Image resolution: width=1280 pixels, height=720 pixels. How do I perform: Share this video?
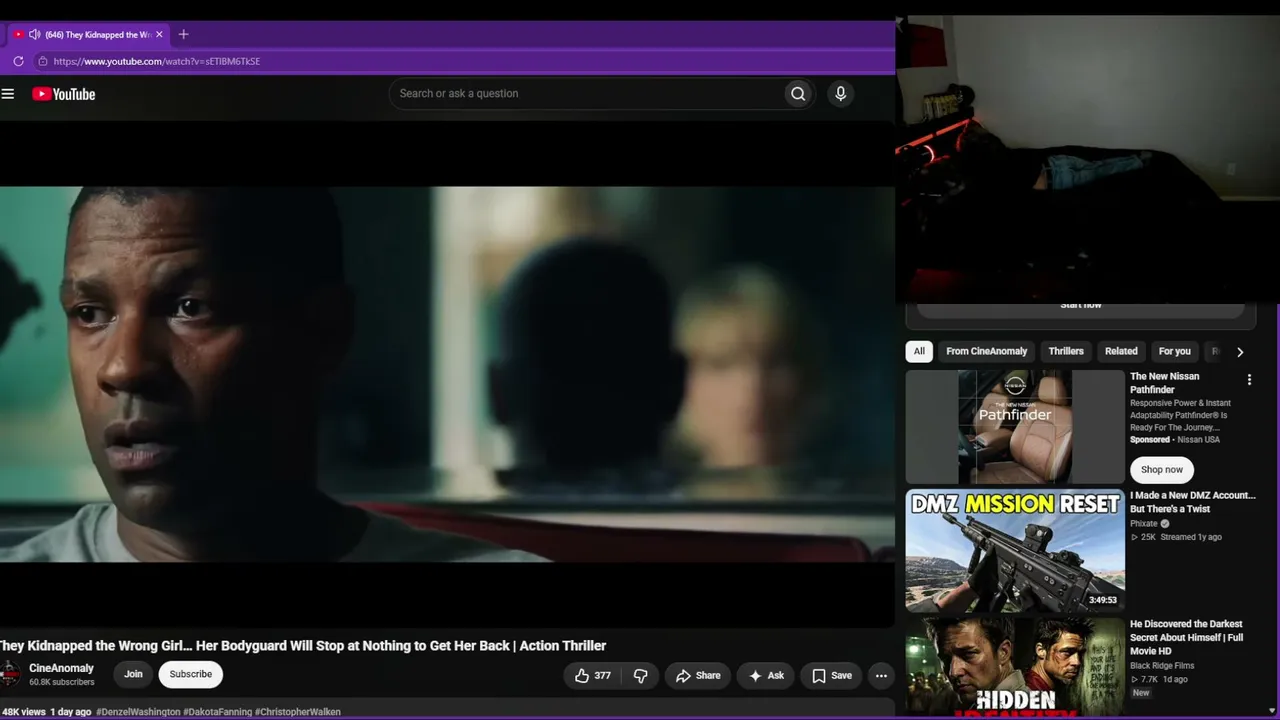click(x=697, y=676)
